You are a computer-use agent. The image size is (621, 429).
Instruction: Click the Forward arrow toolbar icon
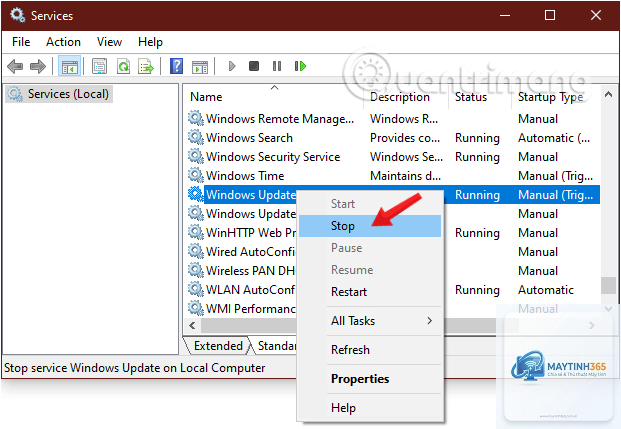pyautogui.click(x=38, y=66)
